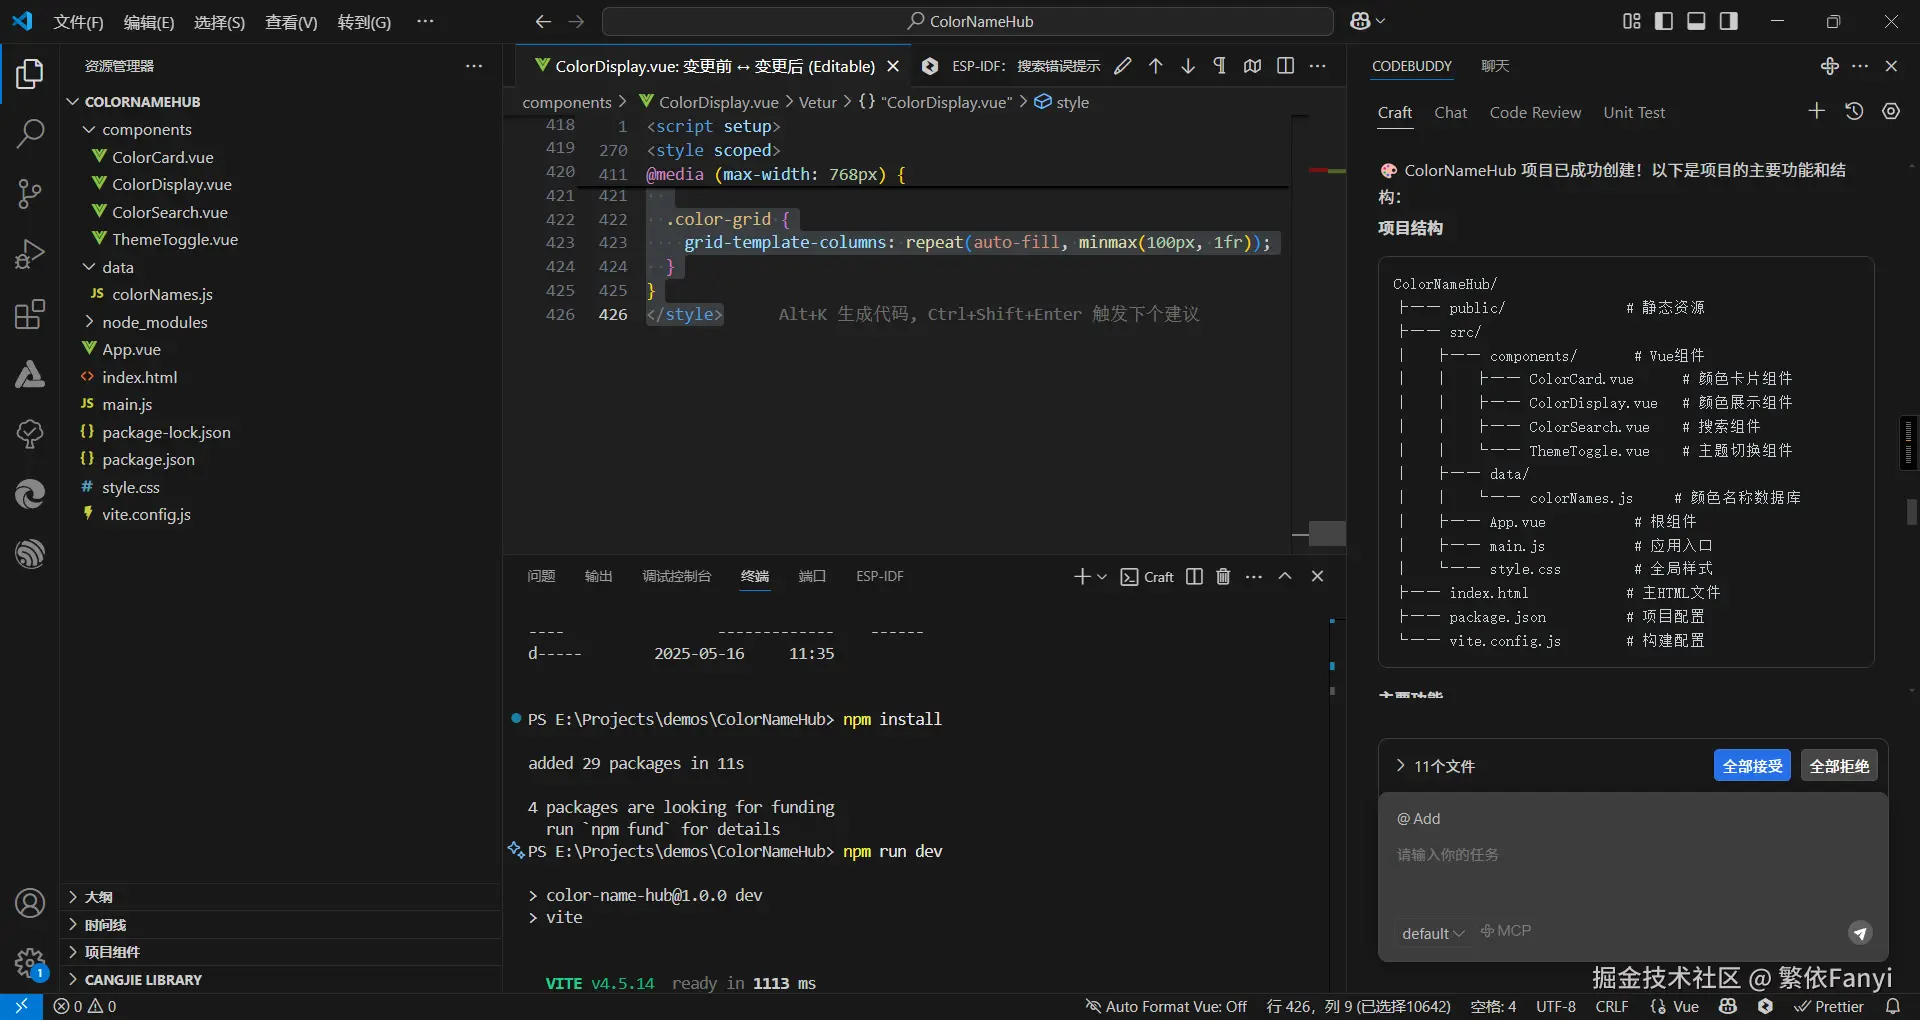1920x1020 pixels.
Task: Close the ColorDisplay.vue diff editor tab
Action: [893, 66]
